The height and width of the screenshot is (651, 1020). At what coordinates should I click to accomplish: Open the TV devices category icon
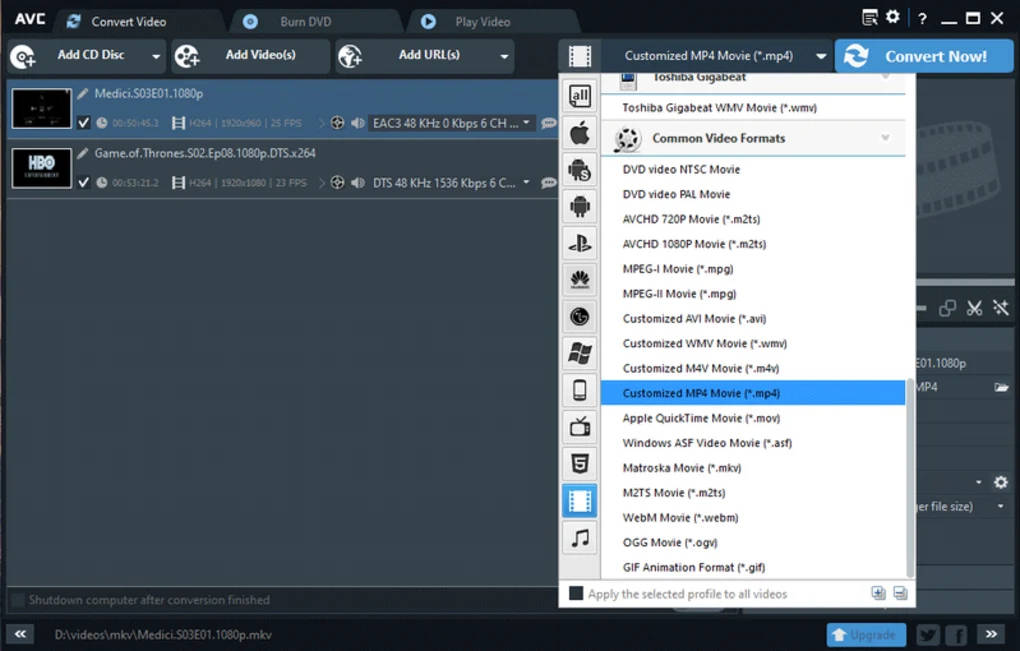[580, 427]
